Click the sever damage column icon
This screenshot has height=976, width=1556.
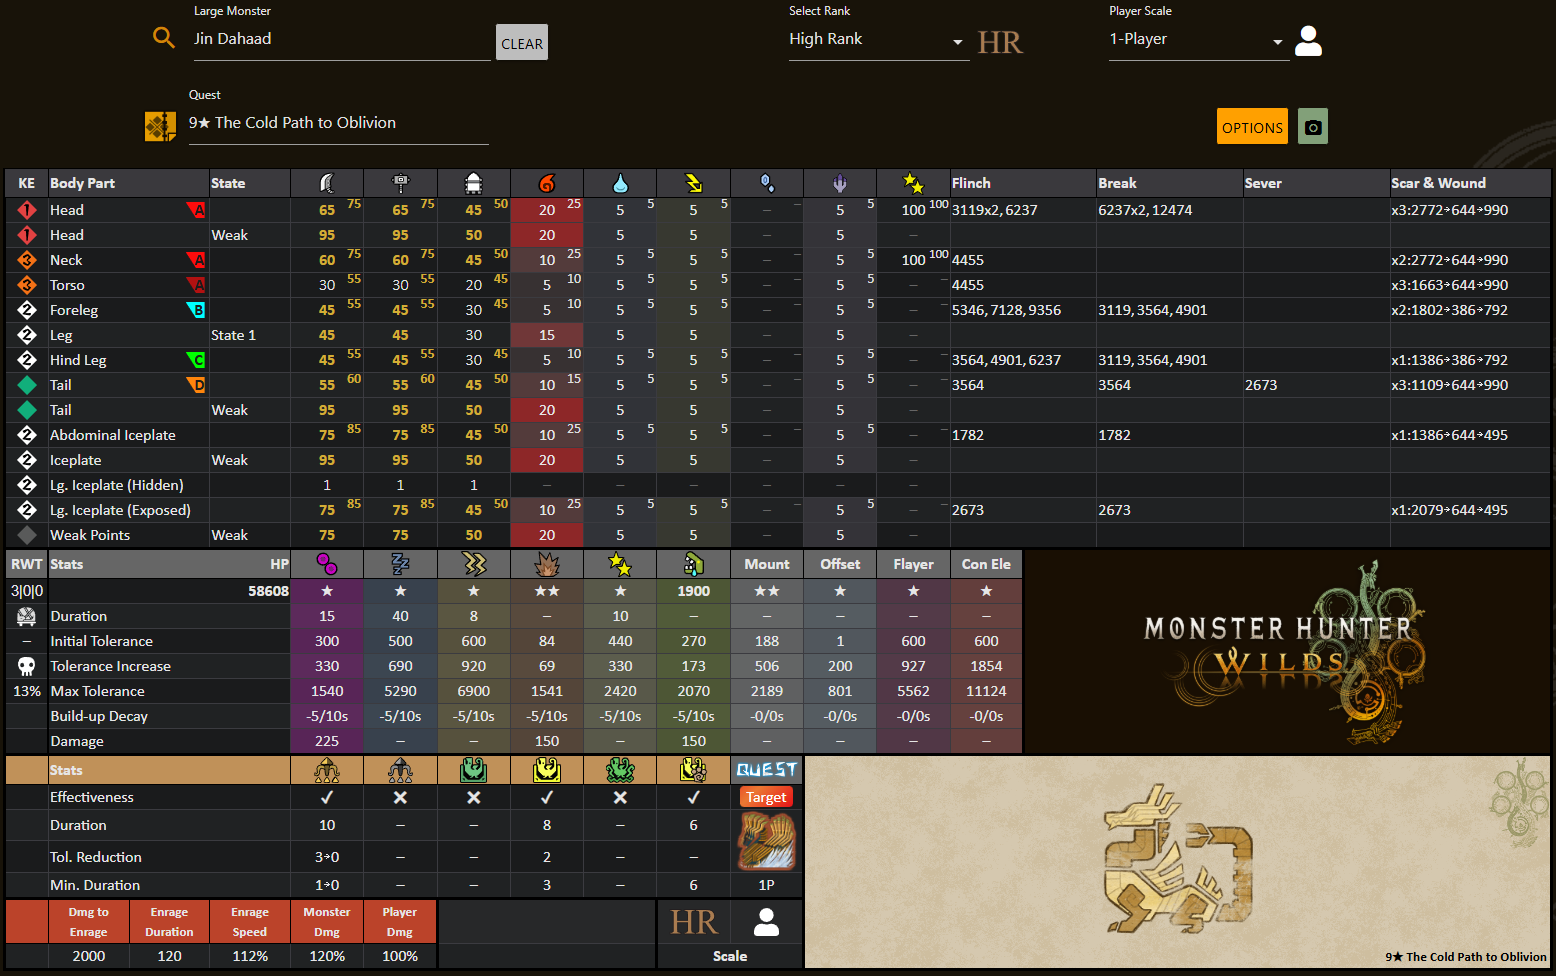pos(327,183)
